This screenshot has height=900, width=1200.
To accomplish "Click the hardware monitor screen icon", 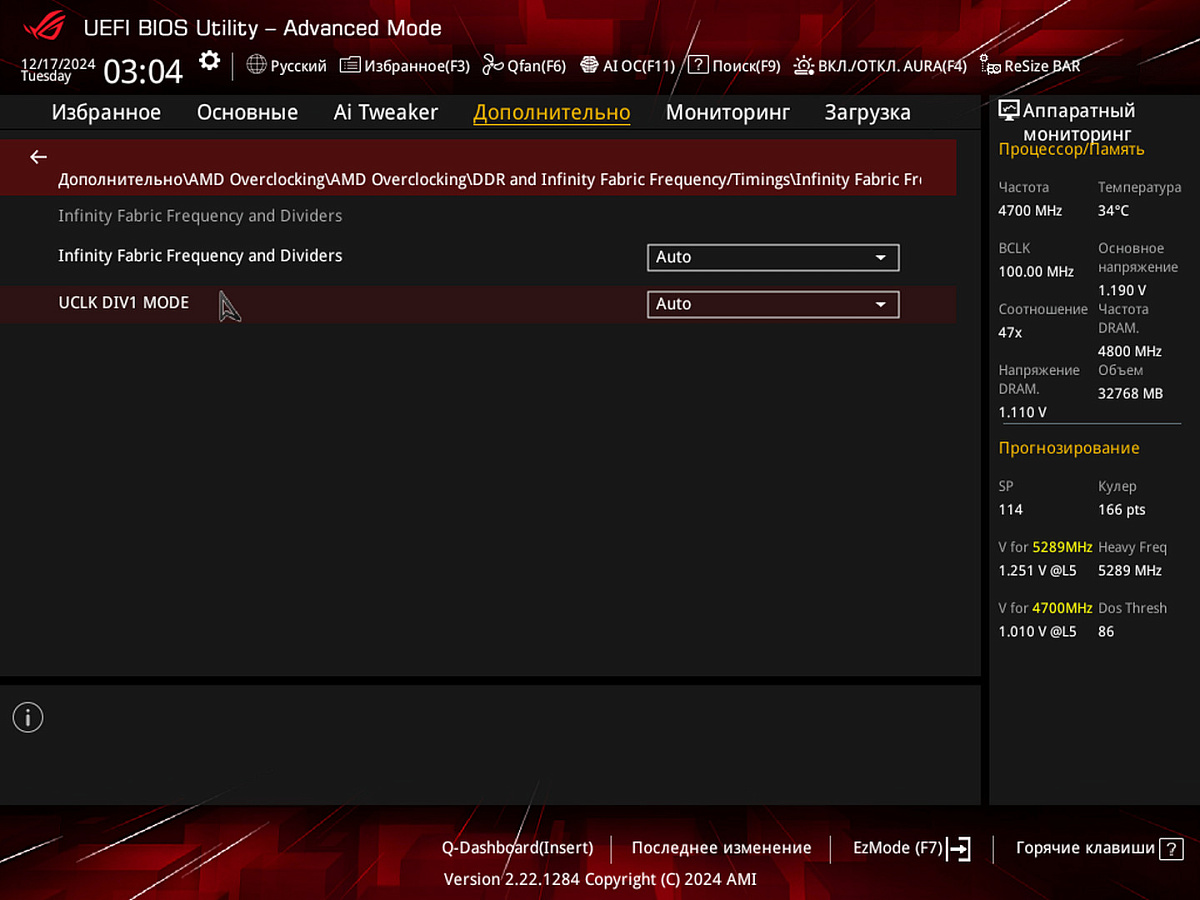I will pyautogui.click(x=1009, y=111).
